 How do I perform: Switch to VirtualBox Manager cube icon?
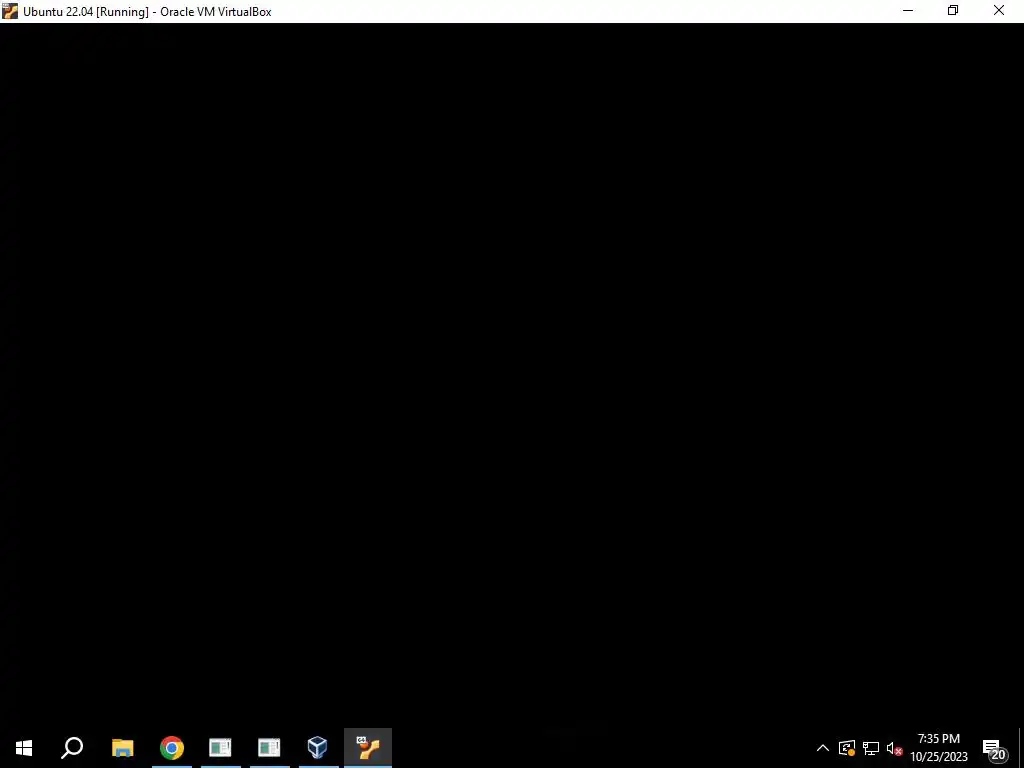click(x=317, y=748)
